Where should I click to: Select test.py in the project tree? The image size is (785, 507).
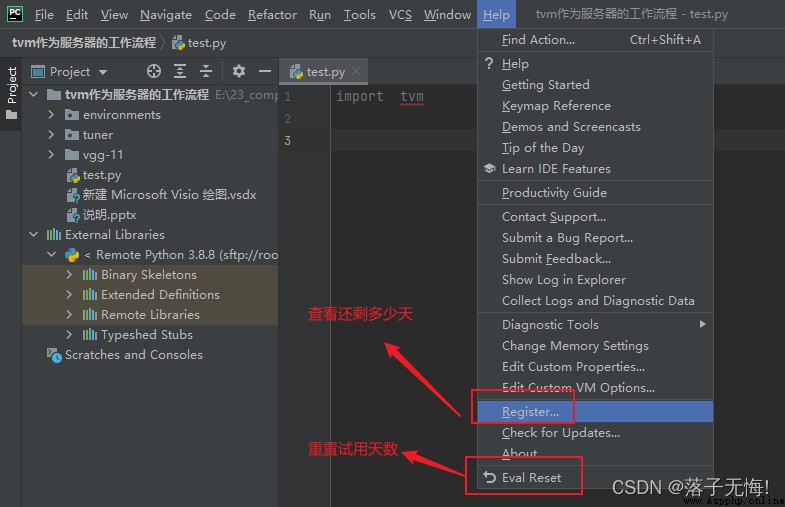[x=102, y=175]
